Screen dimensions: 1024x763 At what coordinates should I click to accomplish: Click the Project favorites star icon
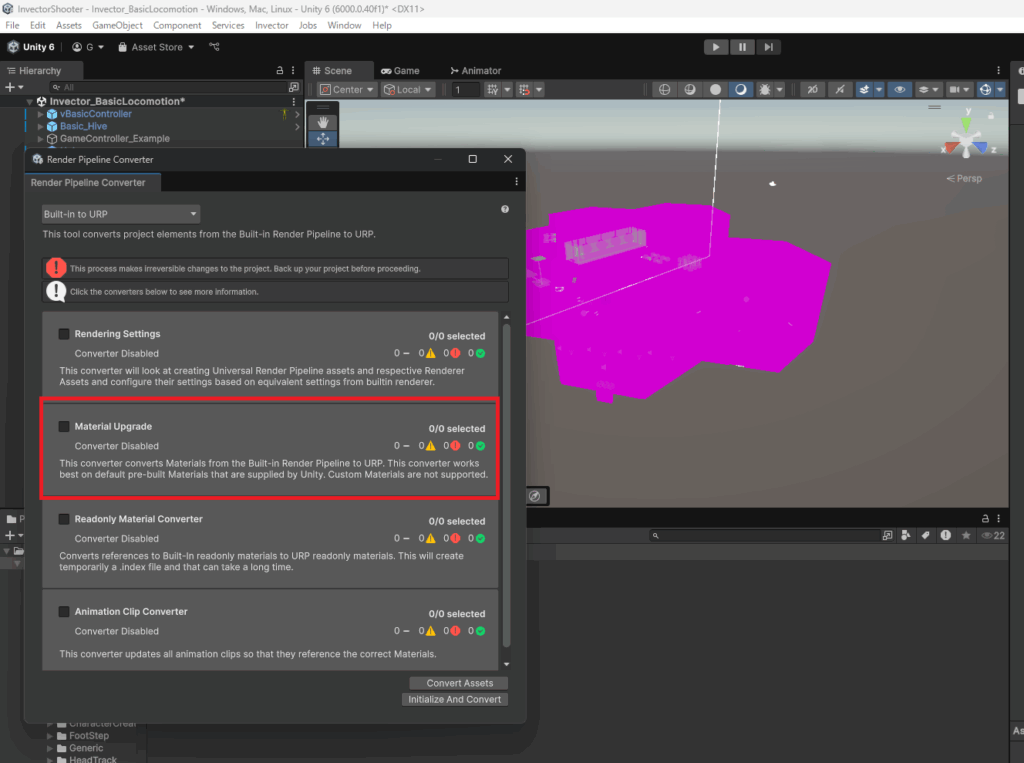pyautogui.click(x=966, y=535)
